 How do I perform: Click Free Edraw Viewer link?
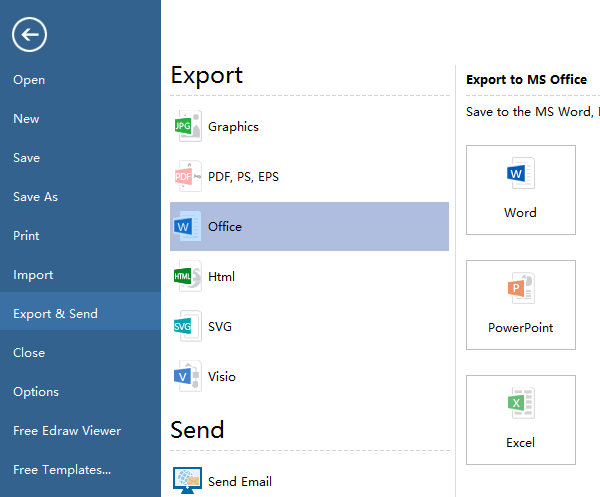click(x=67, y=431)
